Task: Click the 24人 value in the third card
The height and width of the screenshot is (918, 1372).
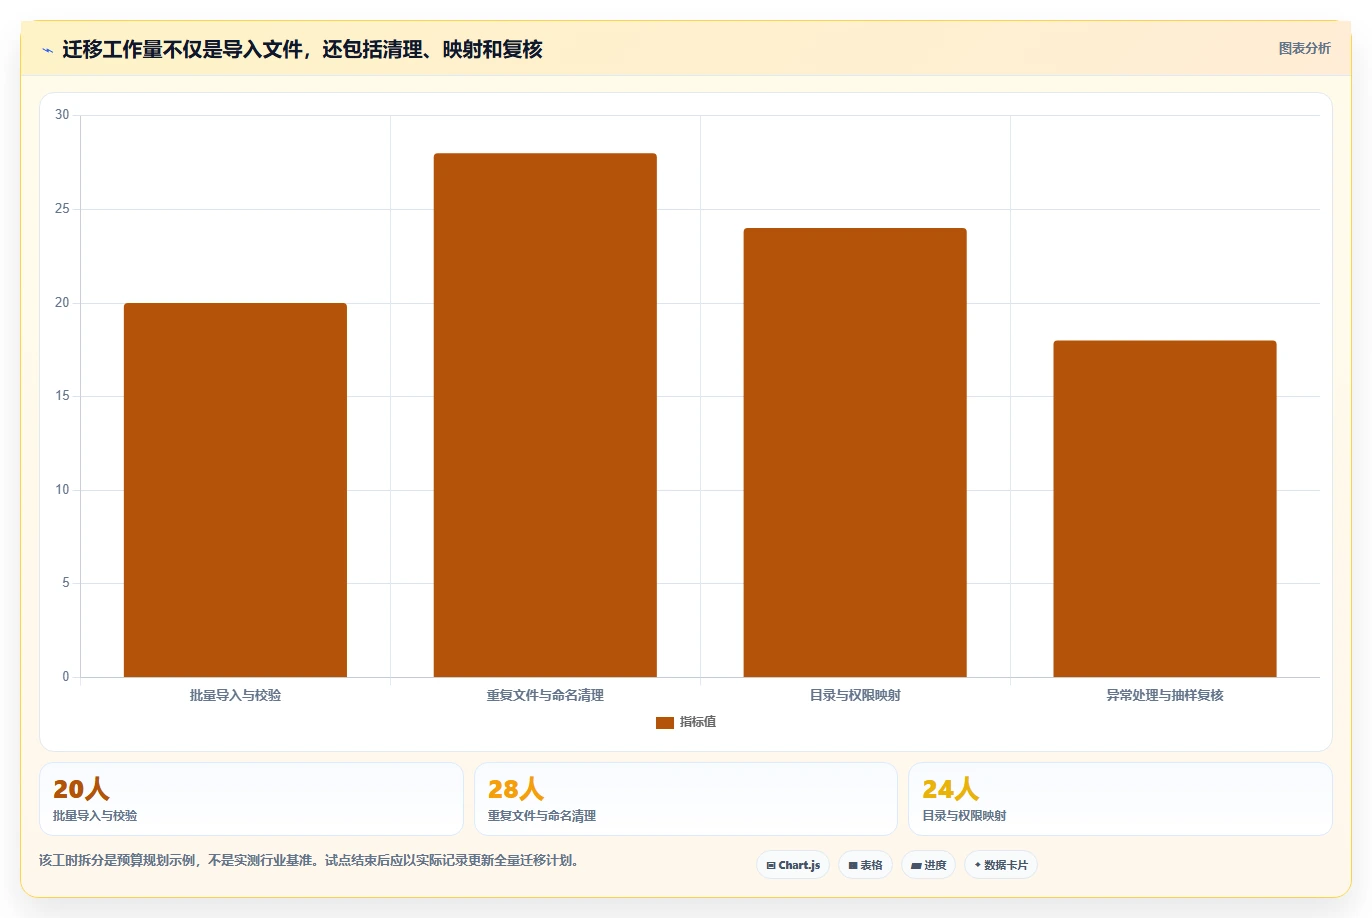Action: coord(950,789)
